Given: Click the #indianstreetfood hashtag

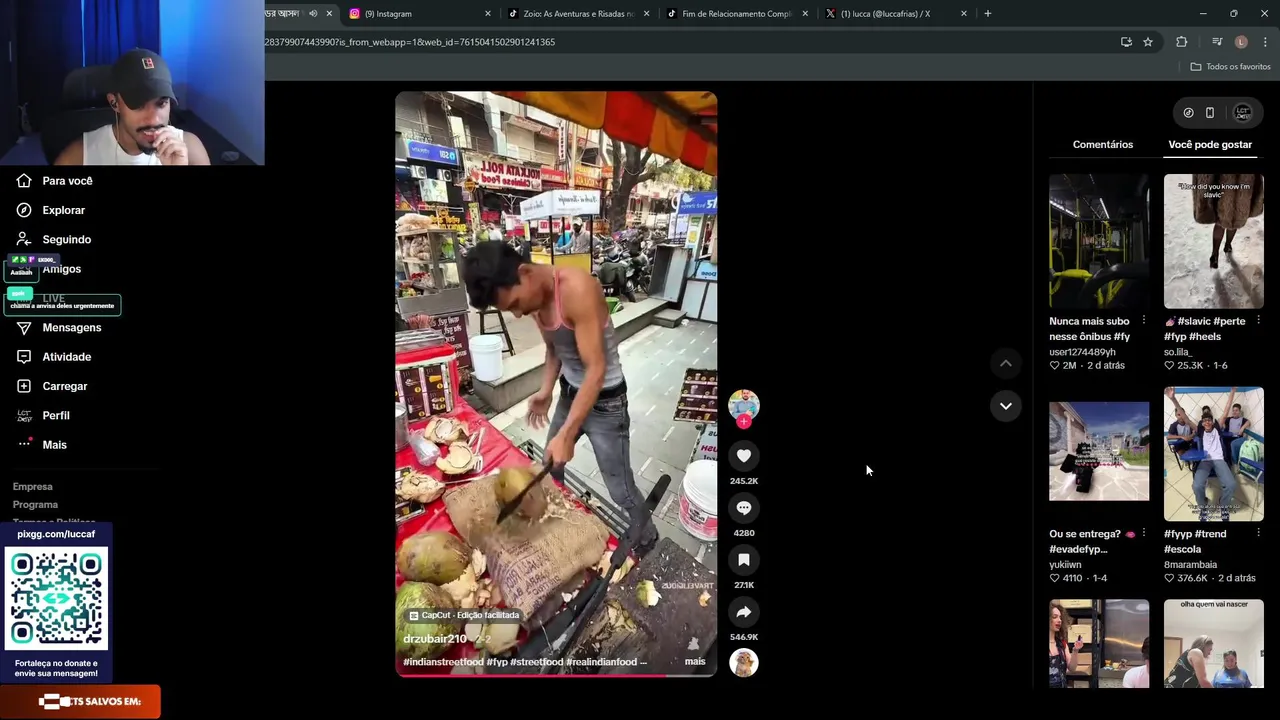Looking at the screenshot, I should (x=443, y=662).
